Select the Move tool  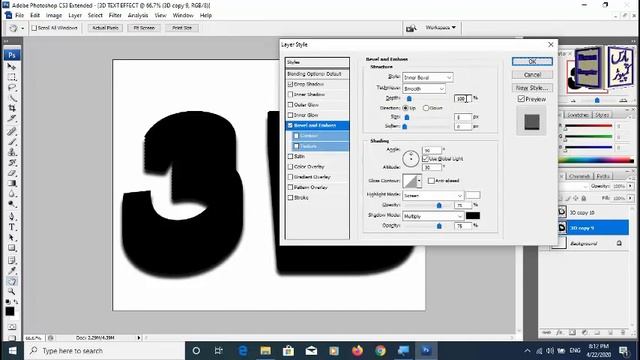pyautogui.click(x=12, y=66)
